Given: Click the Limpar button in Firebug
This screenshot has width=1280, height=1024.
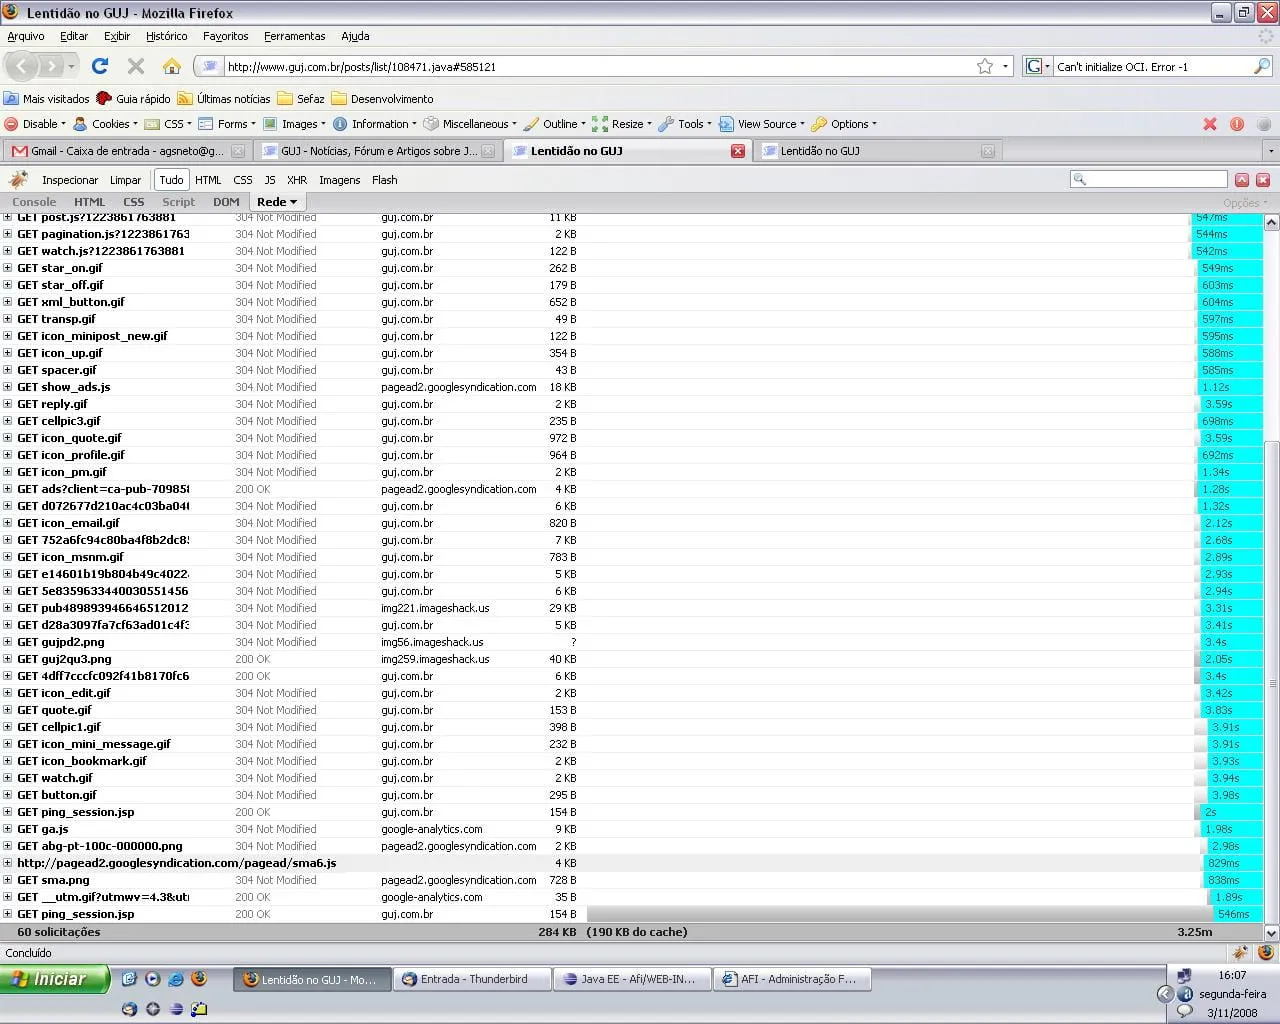Looking at the screenshot, I should [x=125, y=180].
